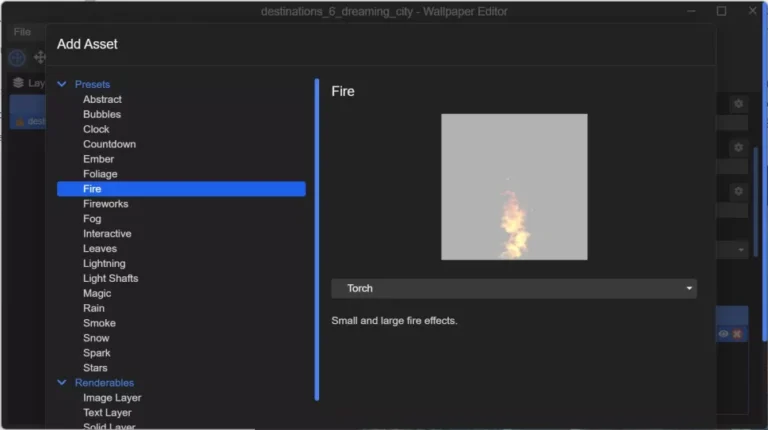Toggle the eye visibility icon on layer
Image resolution: width=768 pixels, height=430 pixels.
pos(724,334)
